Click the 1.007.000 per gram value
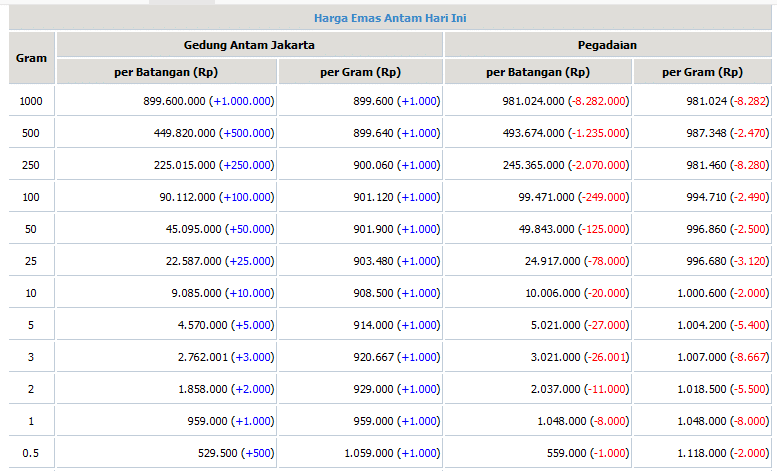 coord(702,357)
